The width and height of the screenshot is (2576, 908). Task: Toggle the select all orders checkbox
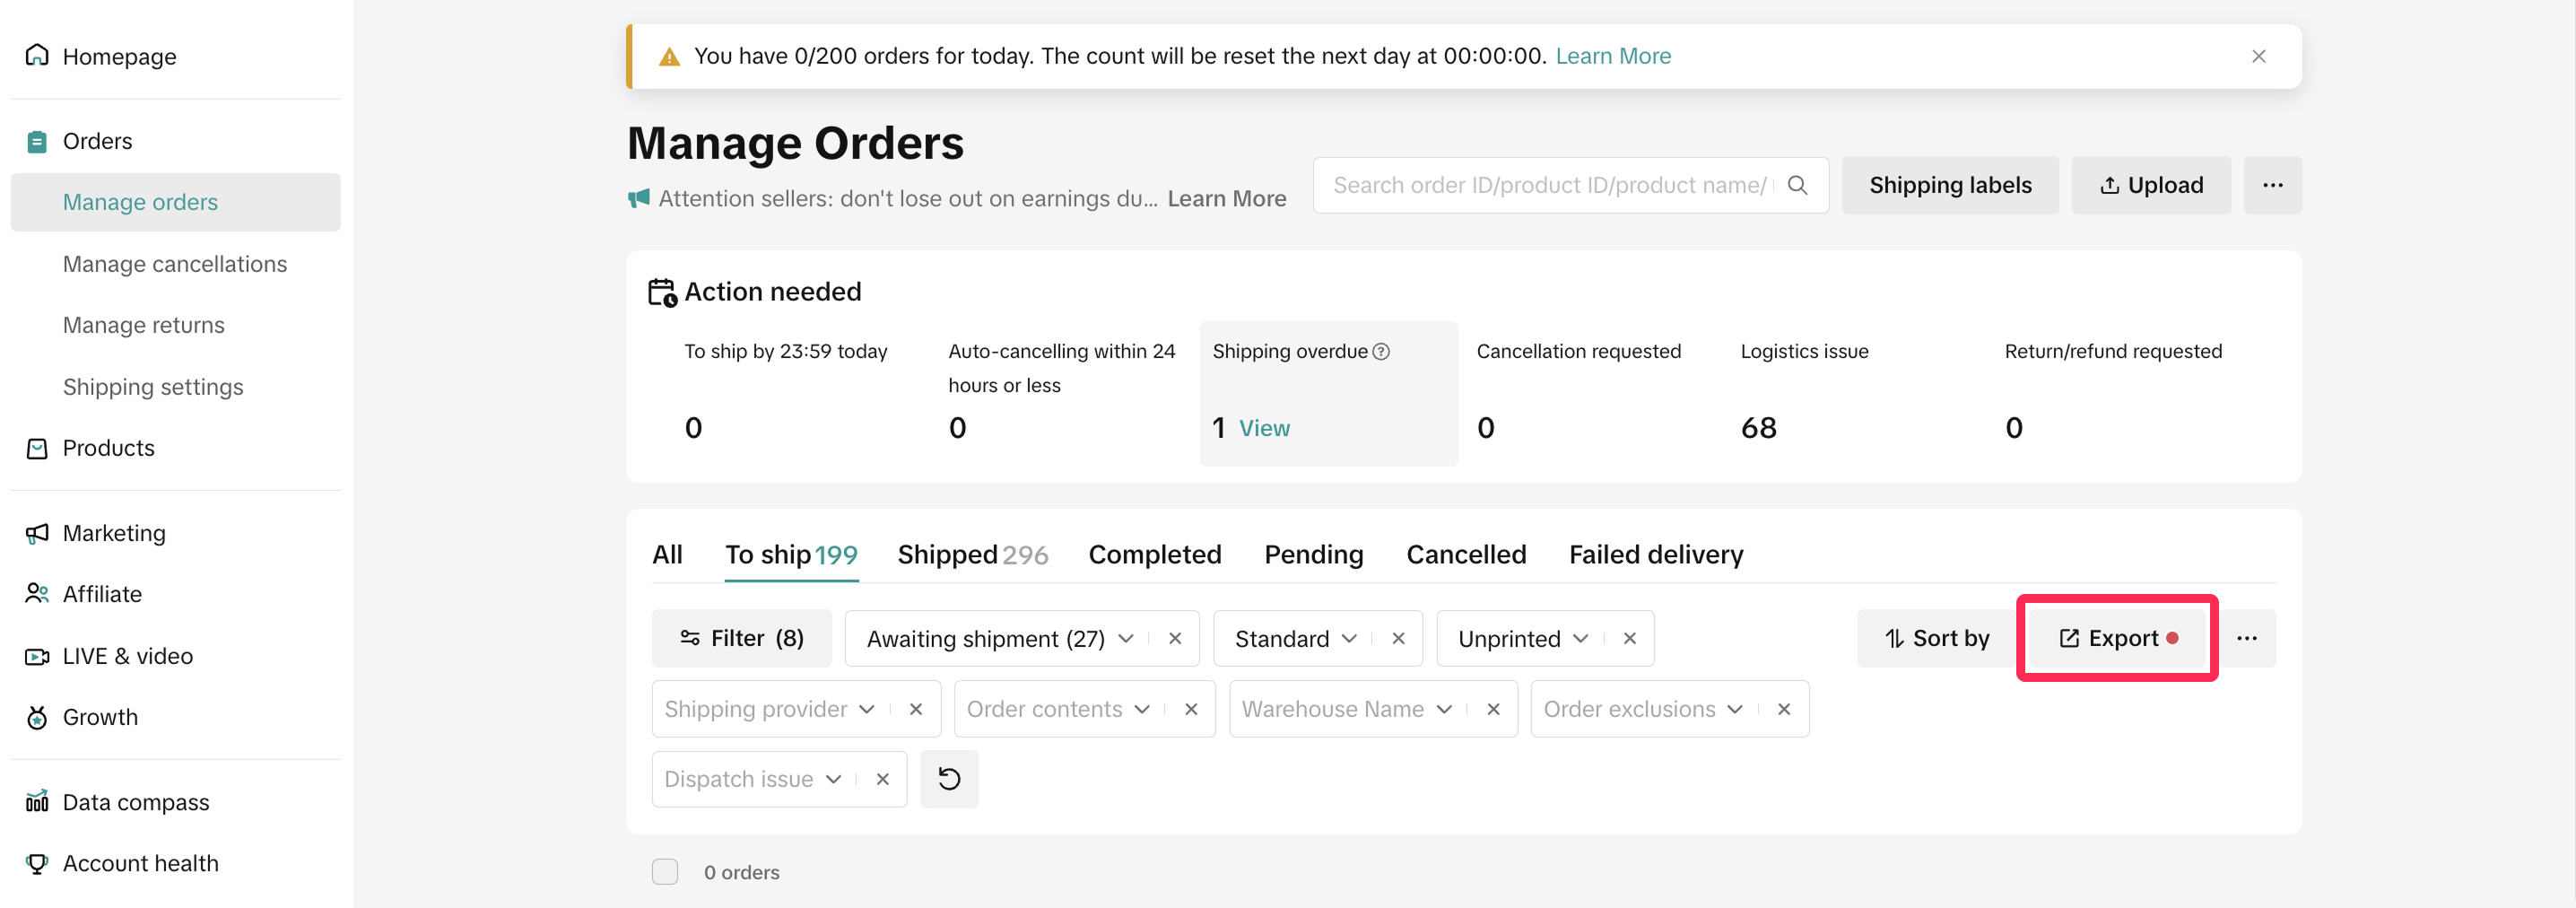665,872
